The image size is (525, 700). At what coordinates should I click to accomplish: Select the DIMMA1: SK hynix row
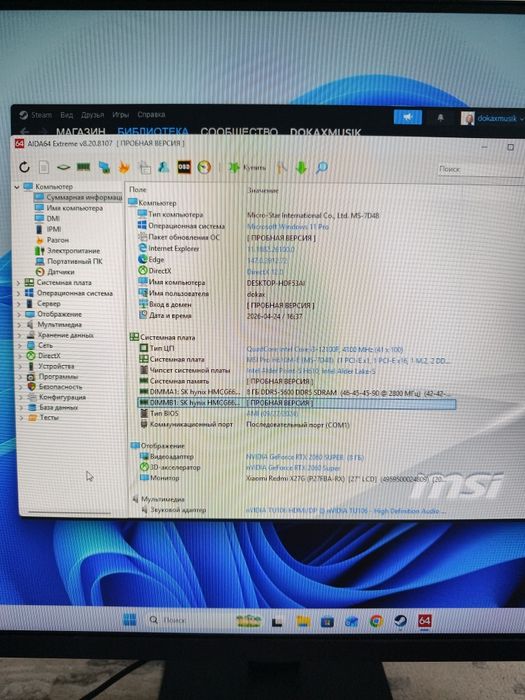tap(295, 392)
